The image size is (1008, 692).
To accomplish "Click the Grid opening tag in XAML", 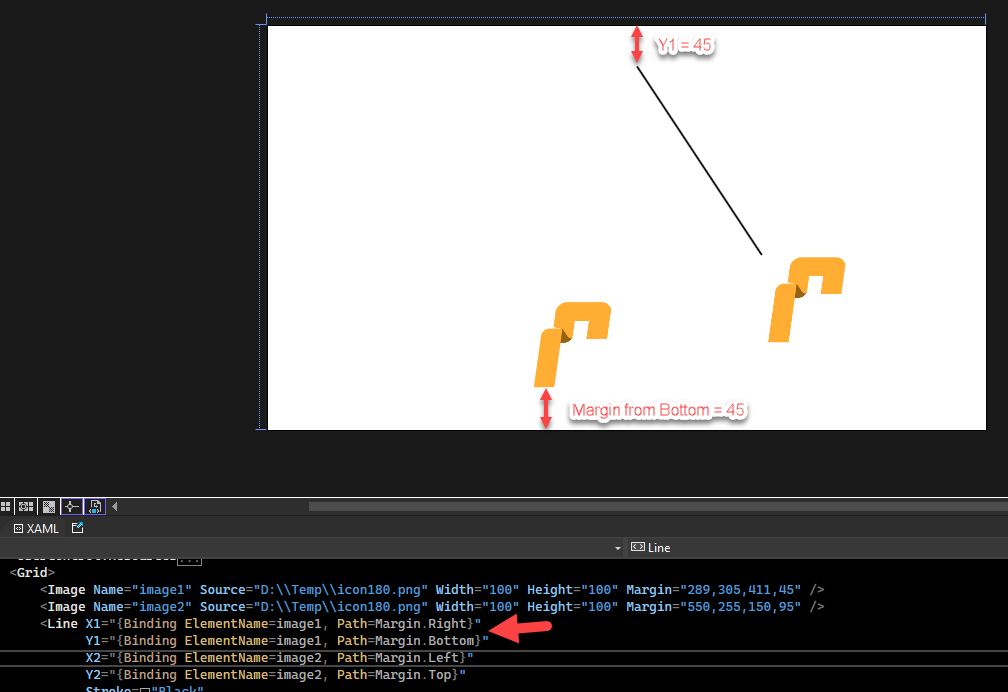I will (30, 573).
